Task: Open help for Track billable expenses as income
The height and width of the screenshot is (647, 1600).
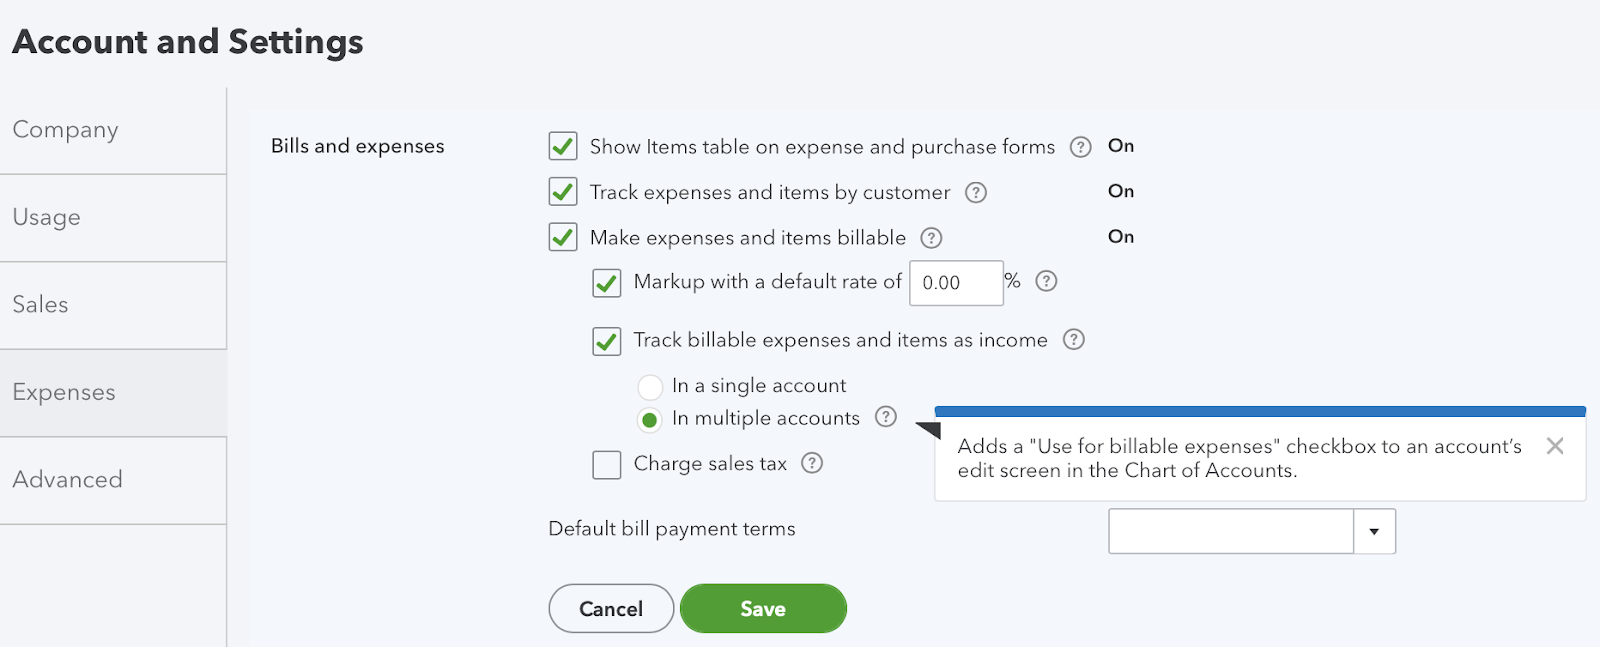Action: click(x=1074, y=340)
